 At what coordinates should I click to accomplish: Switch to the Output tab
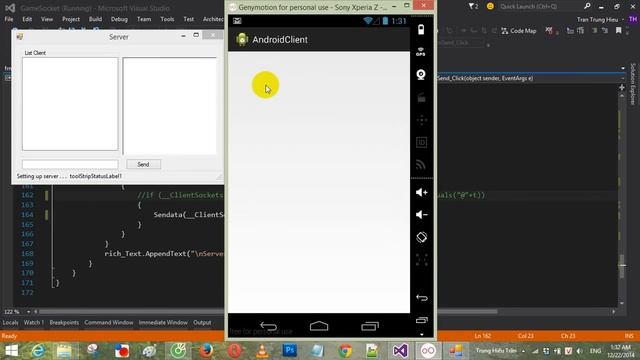pos(202,322)
